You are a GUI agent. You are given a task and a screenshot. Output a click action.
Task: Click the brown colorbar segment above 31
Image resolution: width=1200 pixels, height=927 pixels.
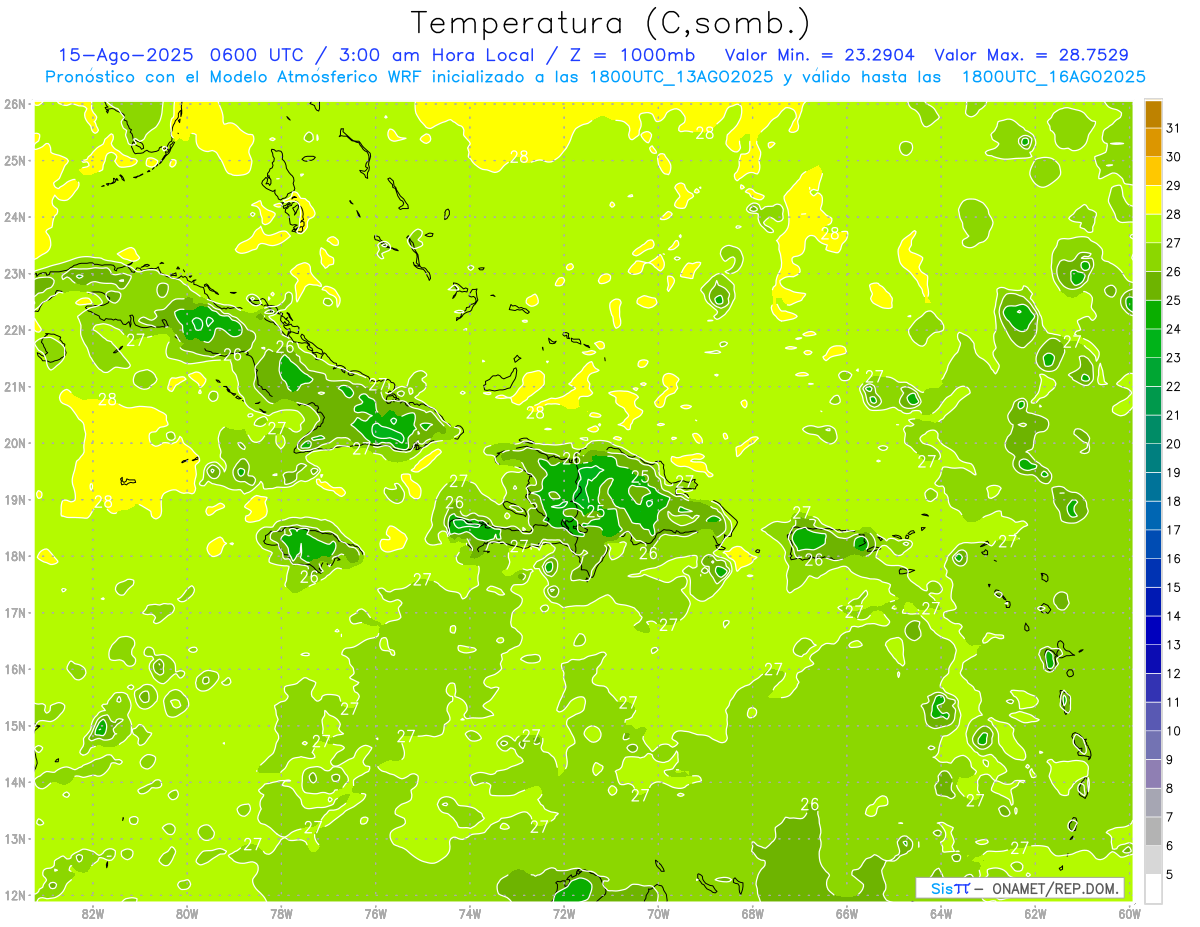[x=1153, y=114]
